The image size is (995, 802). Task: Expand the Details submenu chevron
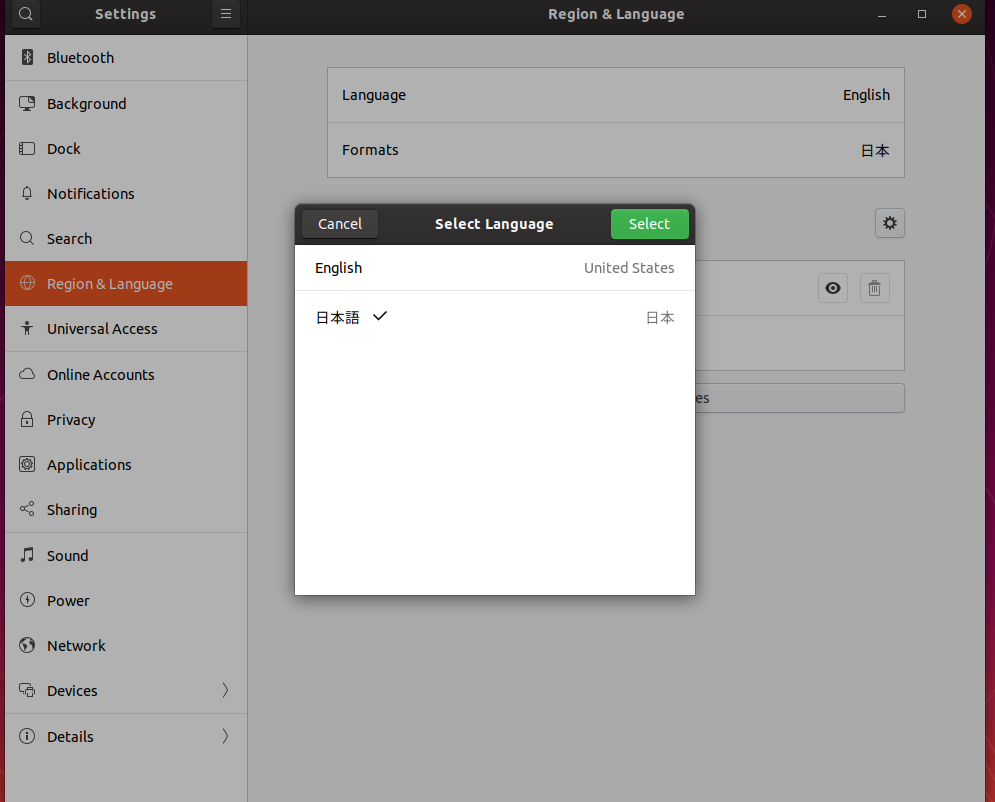[x=225, y=736]
